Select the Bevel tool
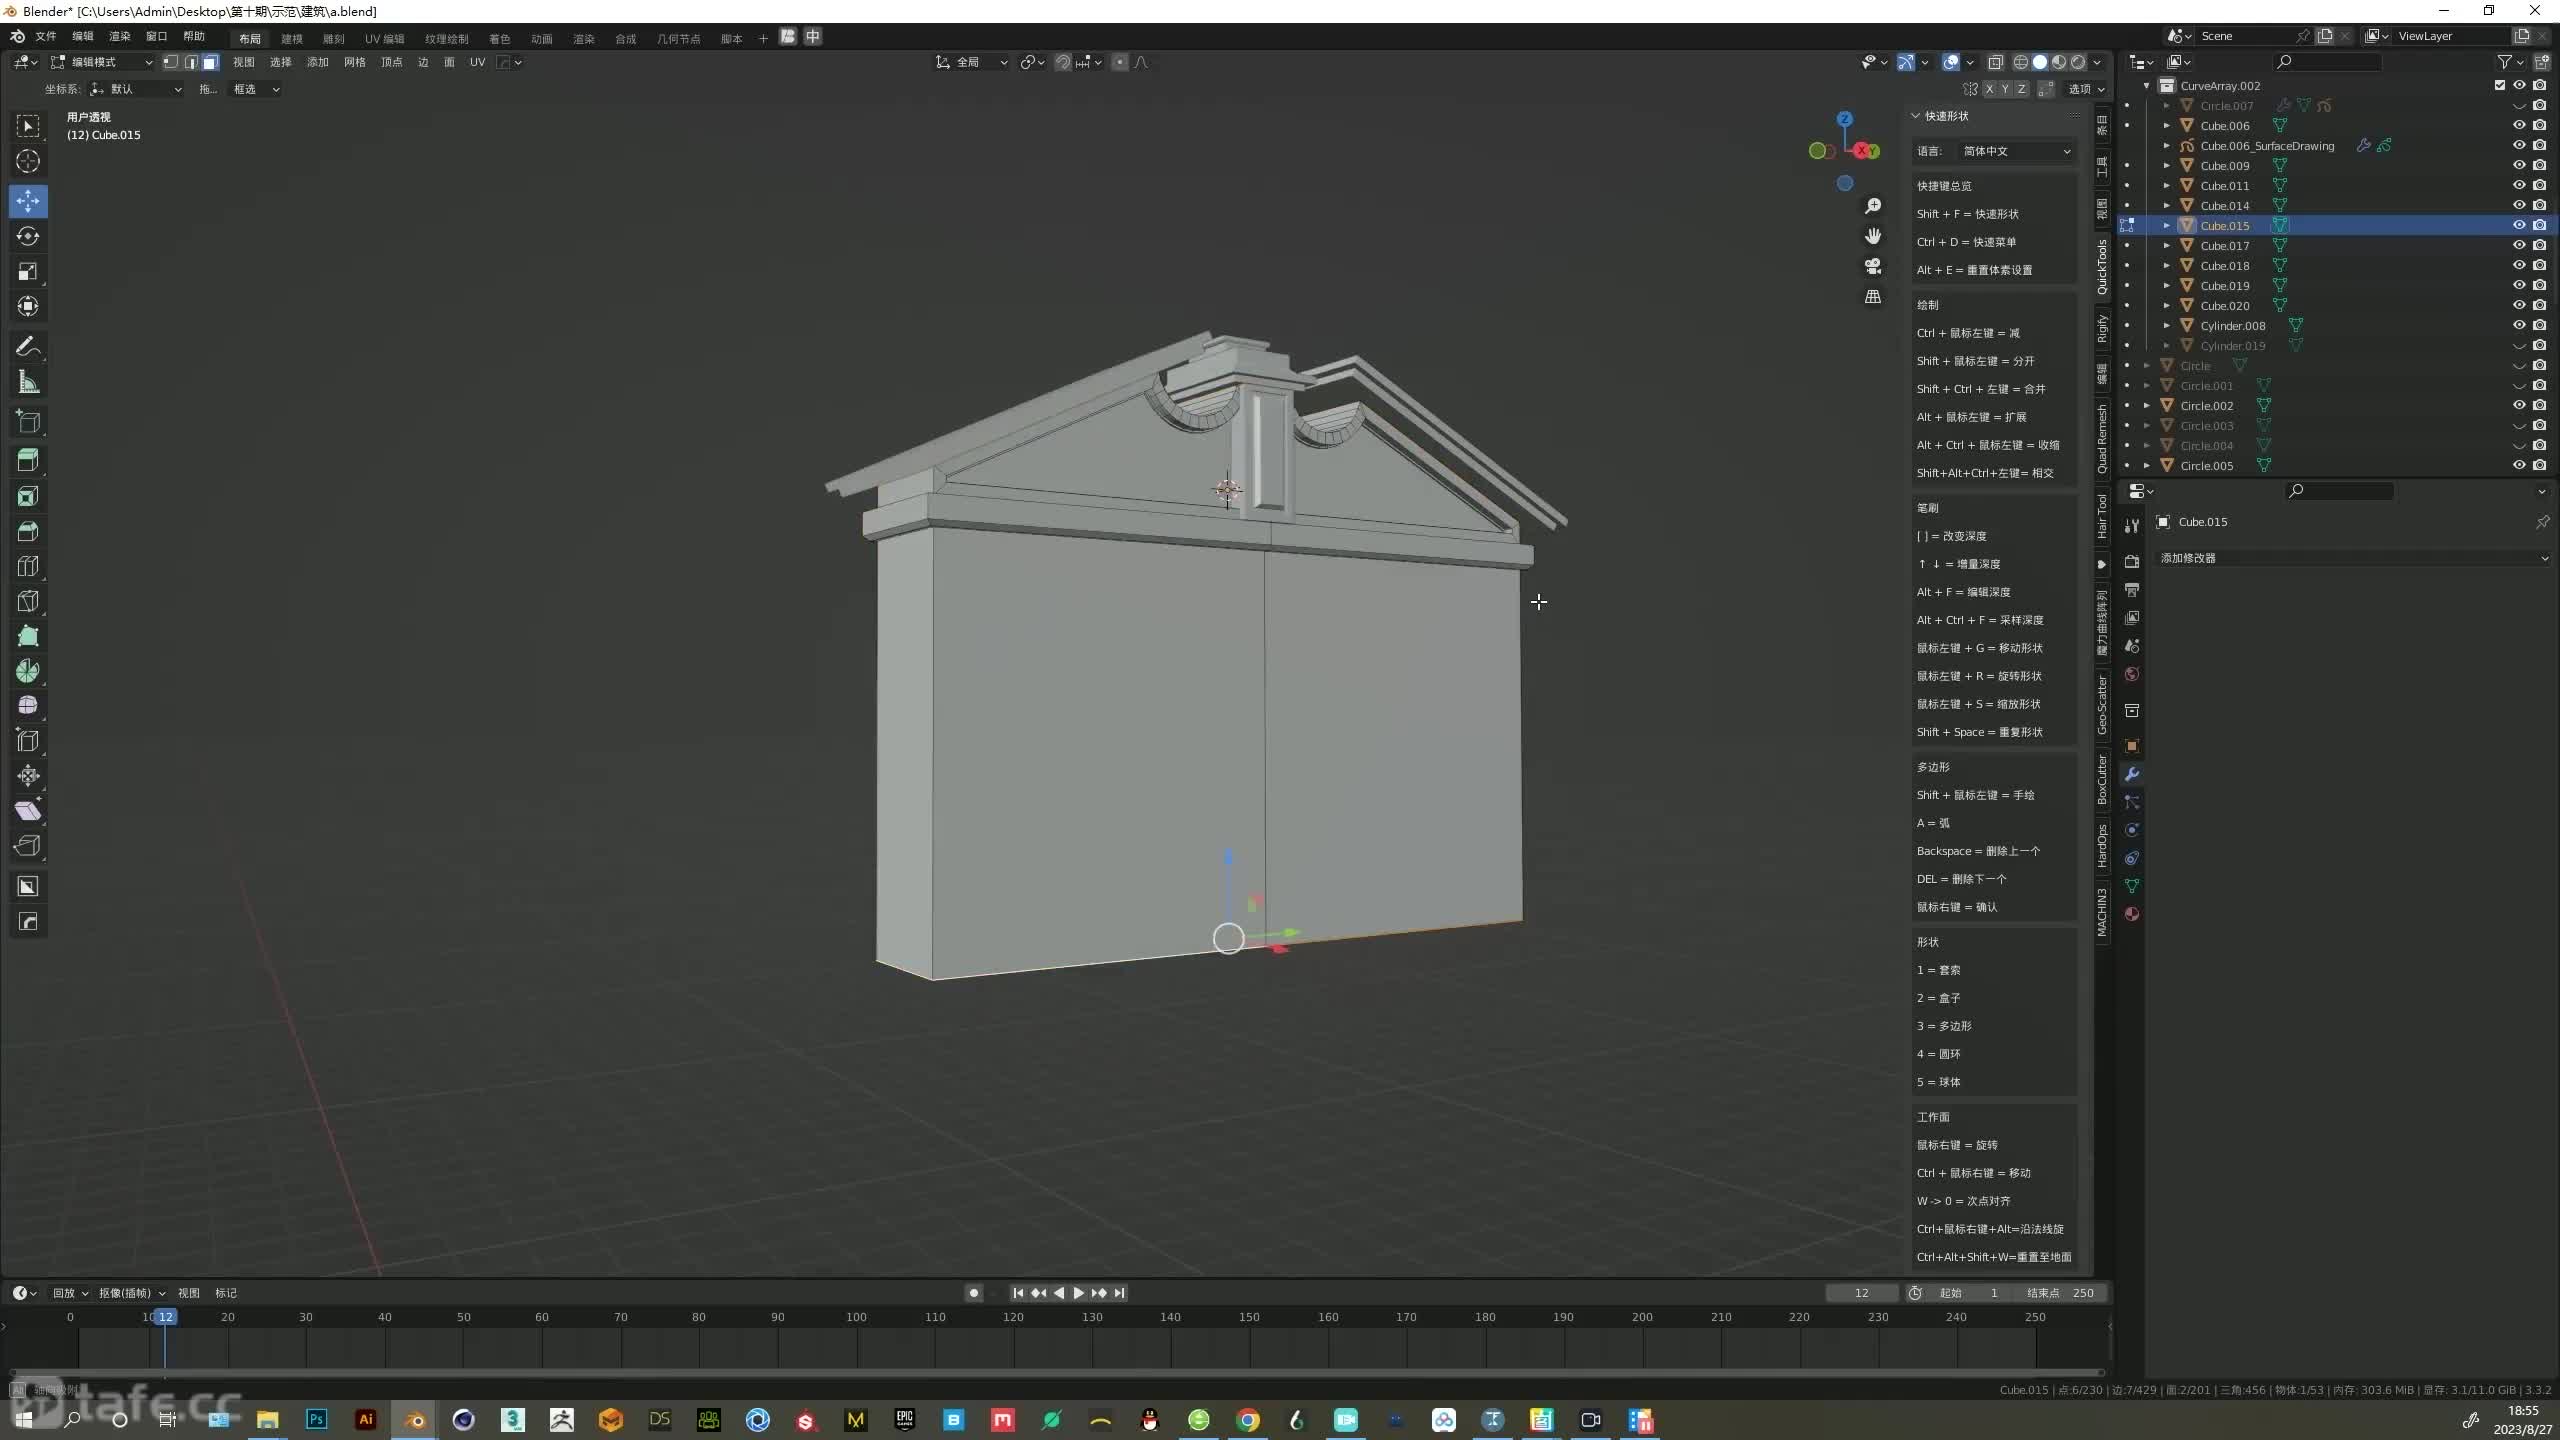 pyautogui.click(x=28, y=531)
